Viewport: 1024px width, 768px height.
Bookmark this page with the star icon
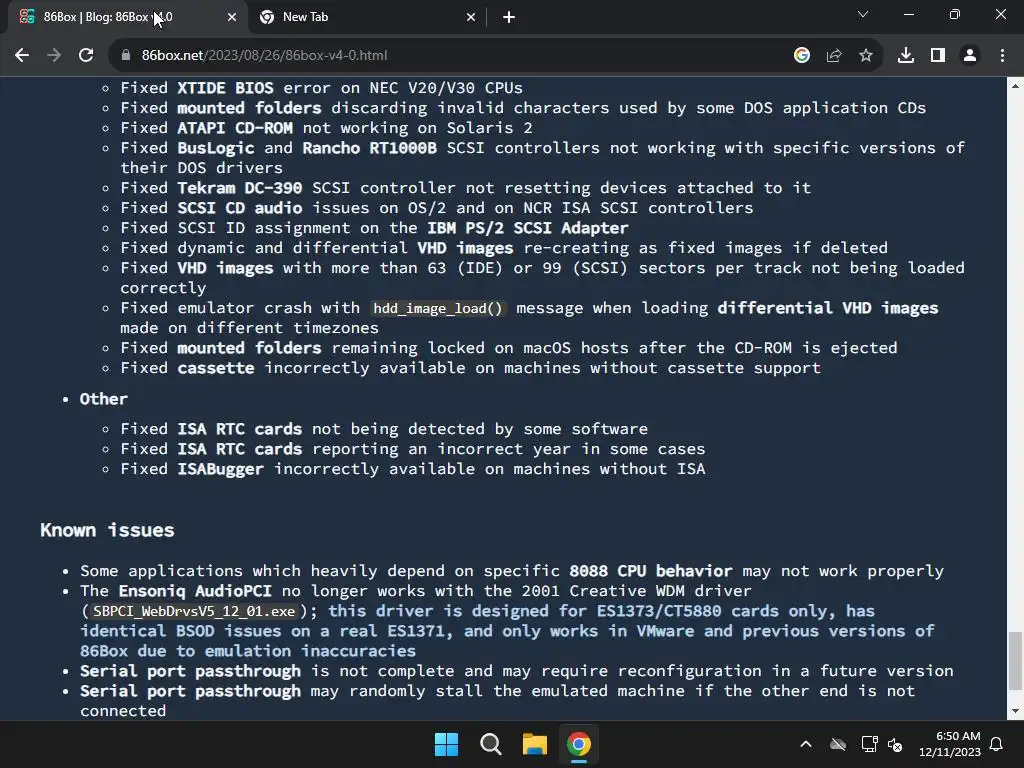pos(866,56)
